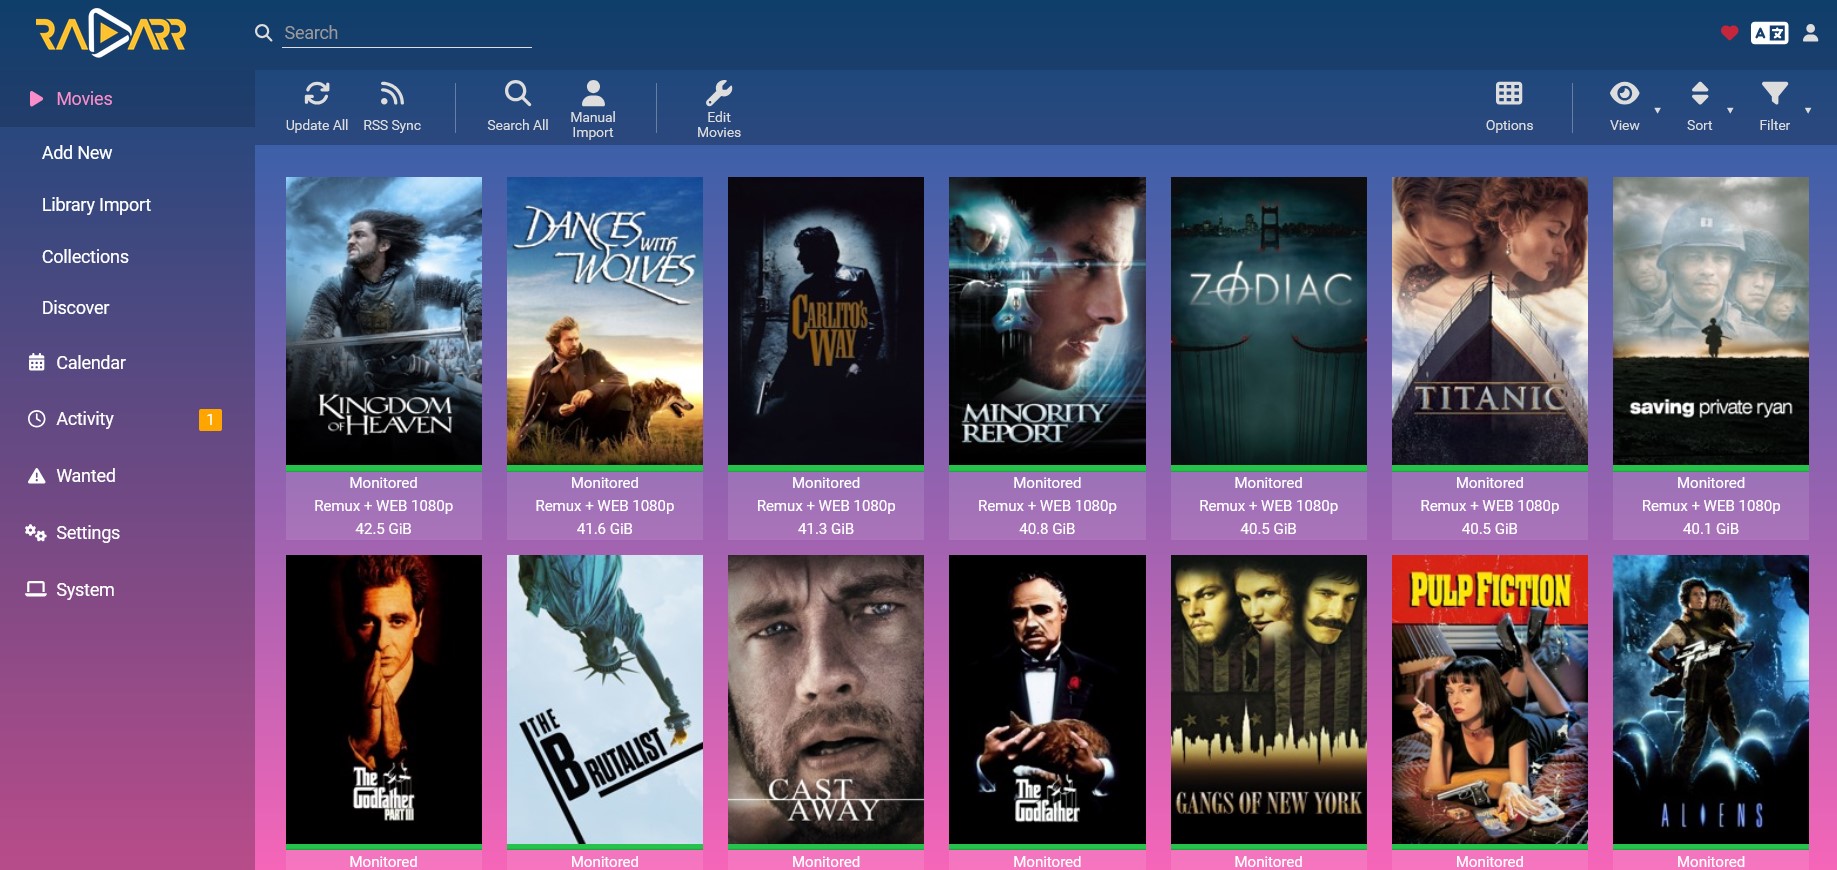Viewport: 1837px width, 870px height.
Task: Open Kingdom of Heaven poster
Action: [x=384, y=321]
